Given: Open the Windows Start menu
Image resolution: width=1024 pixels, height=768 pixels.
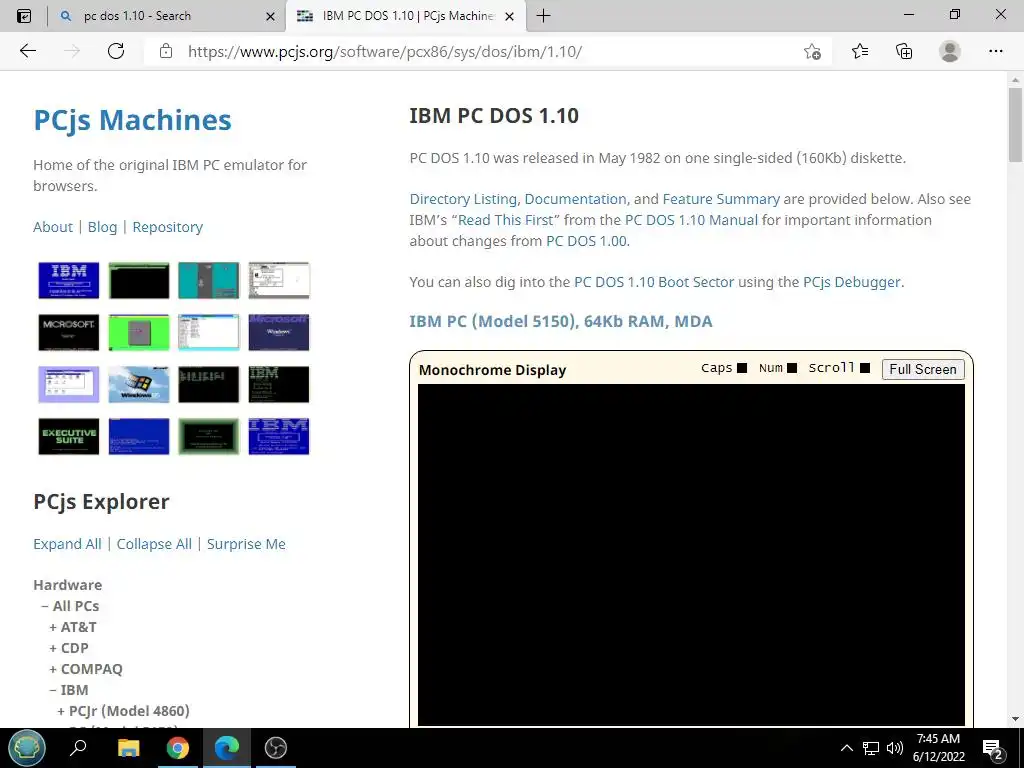Looking at the screenshot, I should [x=27, y=748].
